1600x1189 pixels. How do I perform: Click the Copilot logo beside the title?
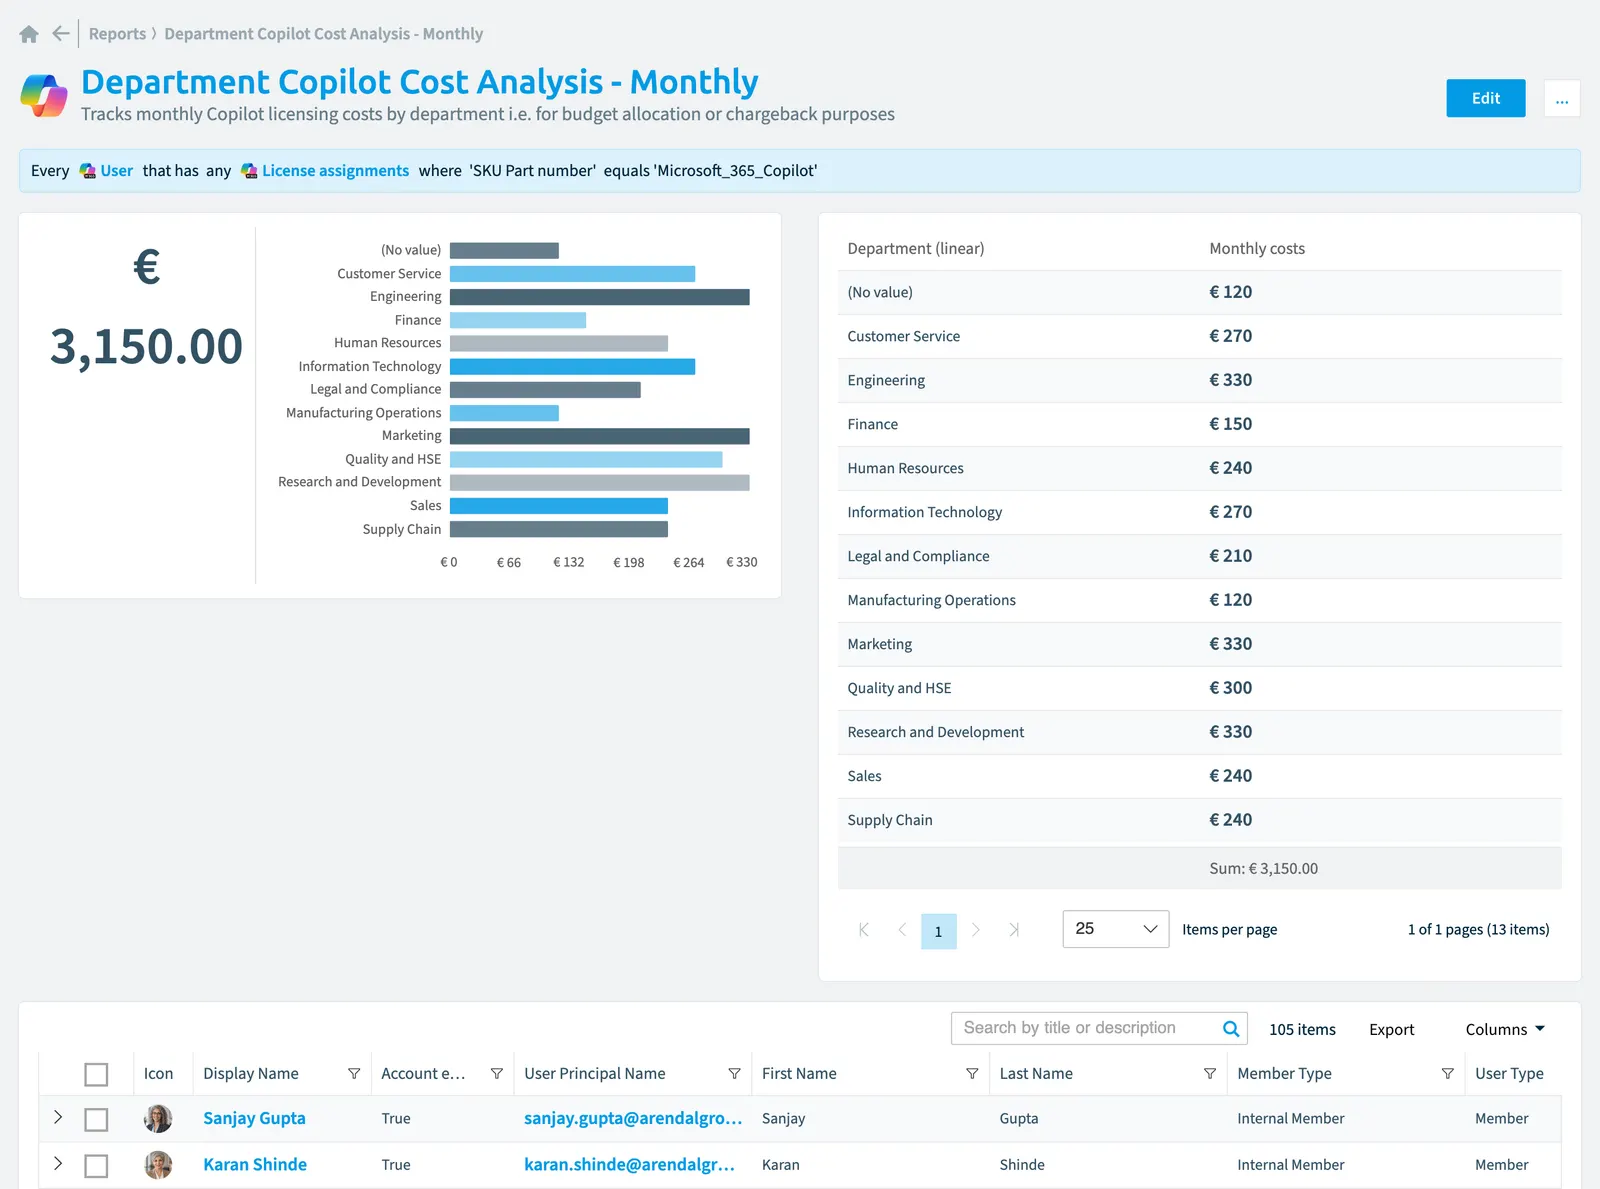pyautogui.click(x=44, y=96)
